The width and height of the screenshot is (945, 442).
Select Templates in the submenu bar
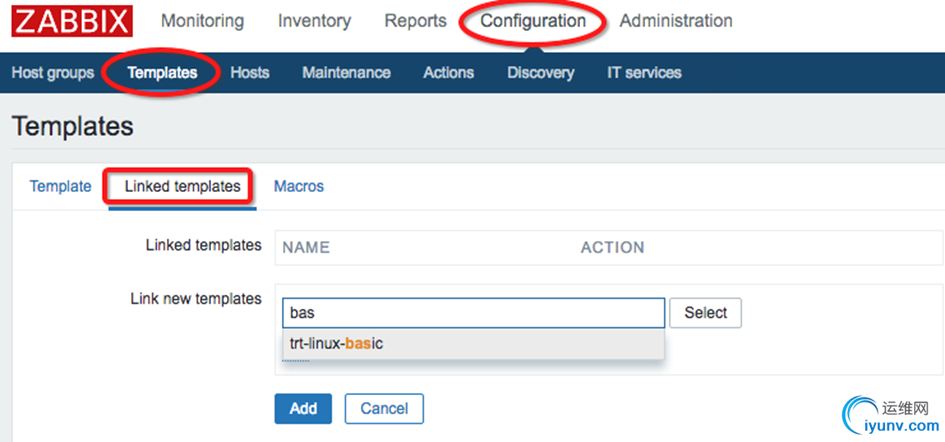(x=162, y=73)
